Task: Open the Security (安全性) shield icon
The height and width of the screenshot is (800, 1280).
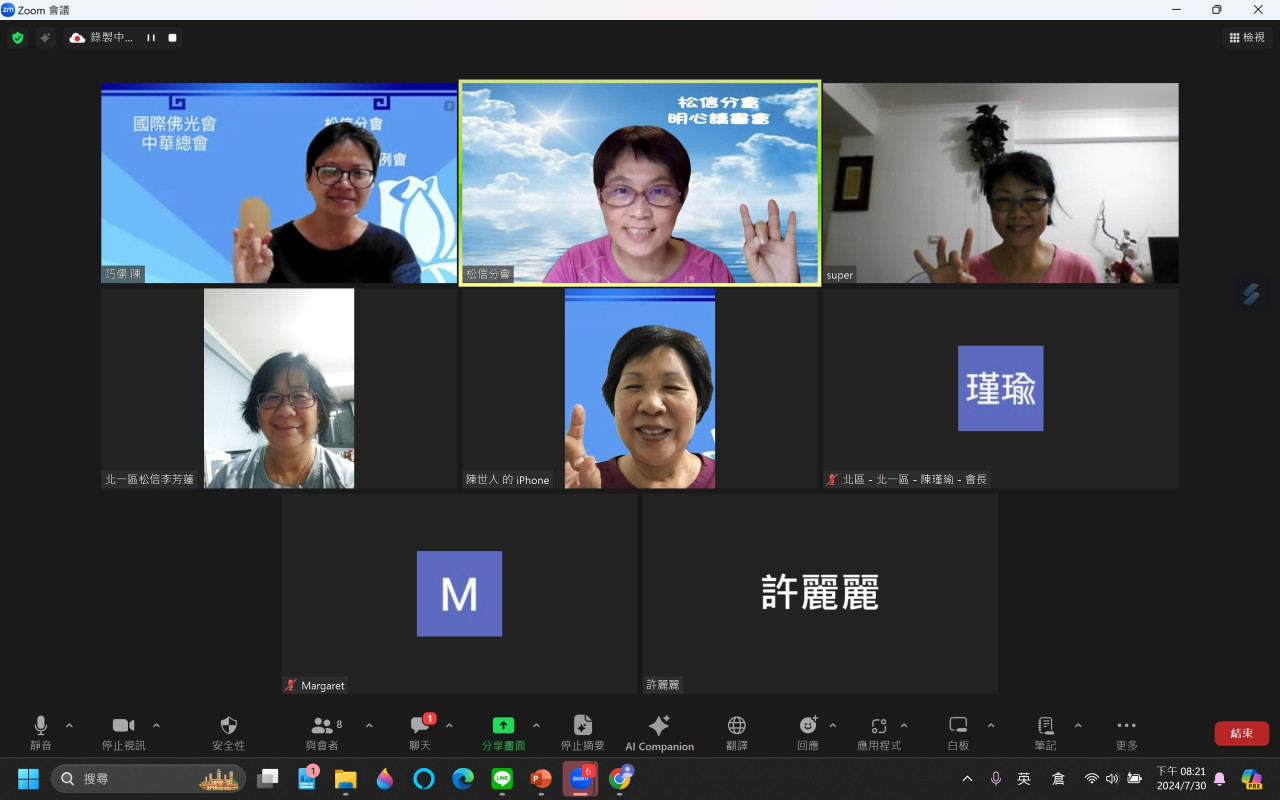Action: 228,733
